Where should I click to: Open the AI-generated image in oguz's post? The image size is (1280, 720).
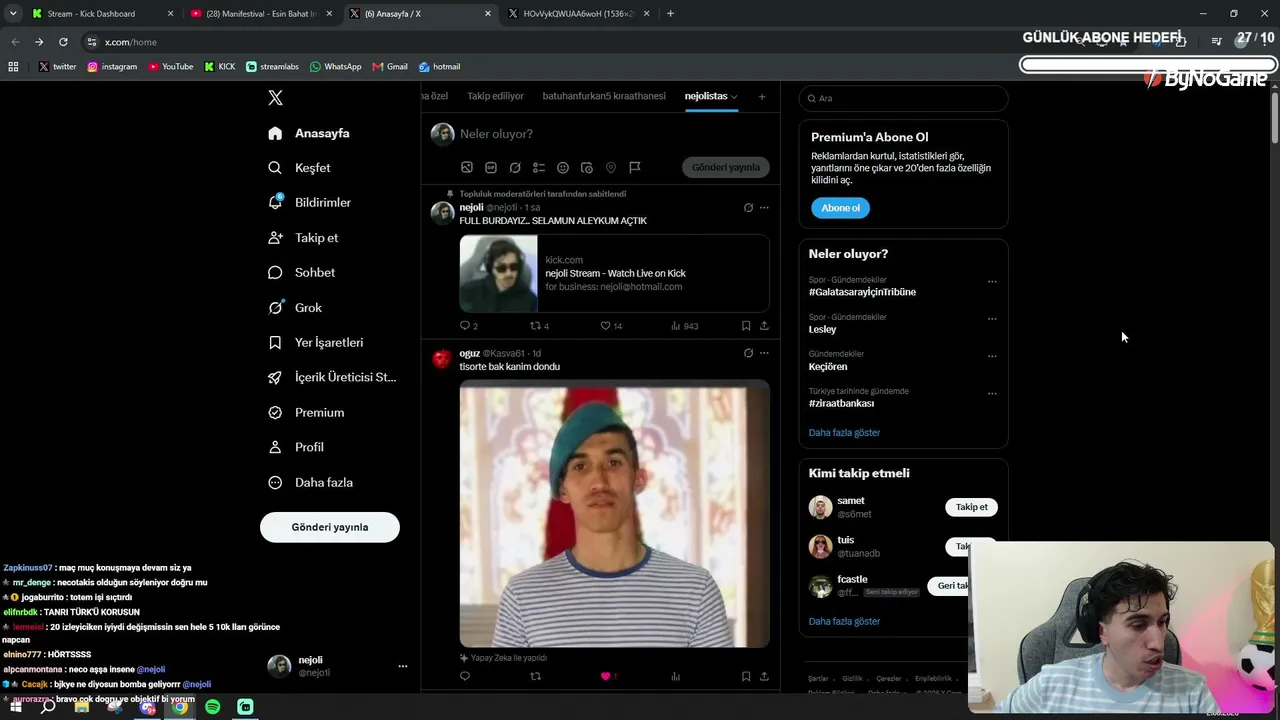614,513
